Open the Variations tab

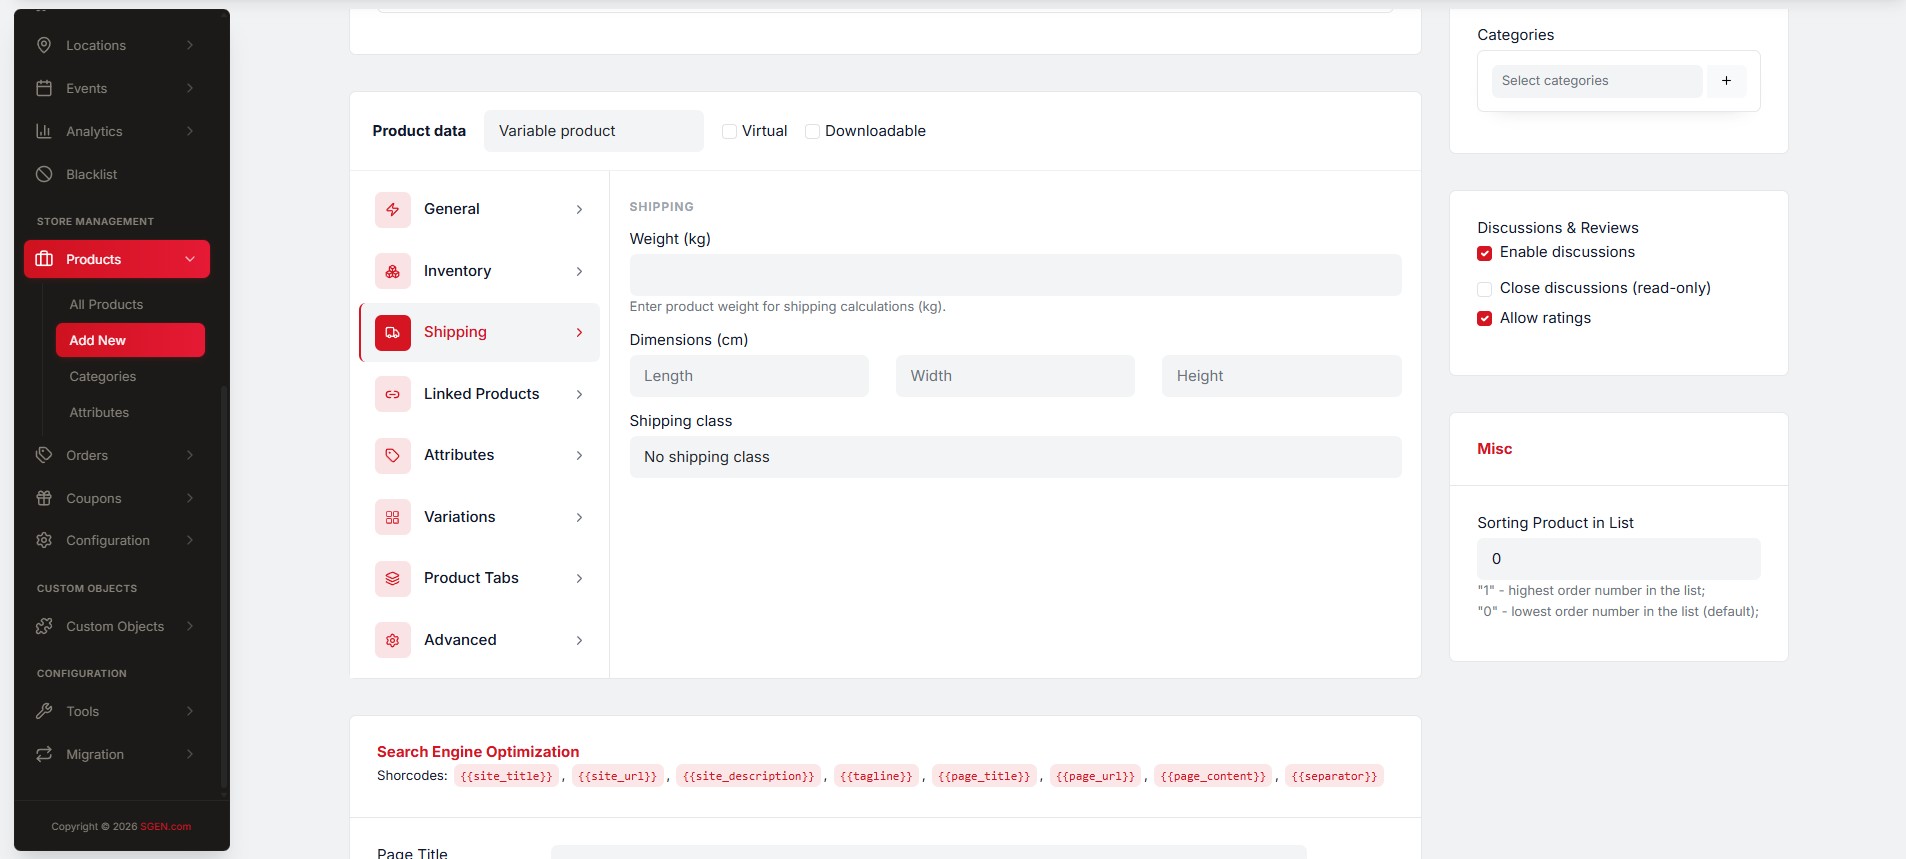click(x=480, y=517)
